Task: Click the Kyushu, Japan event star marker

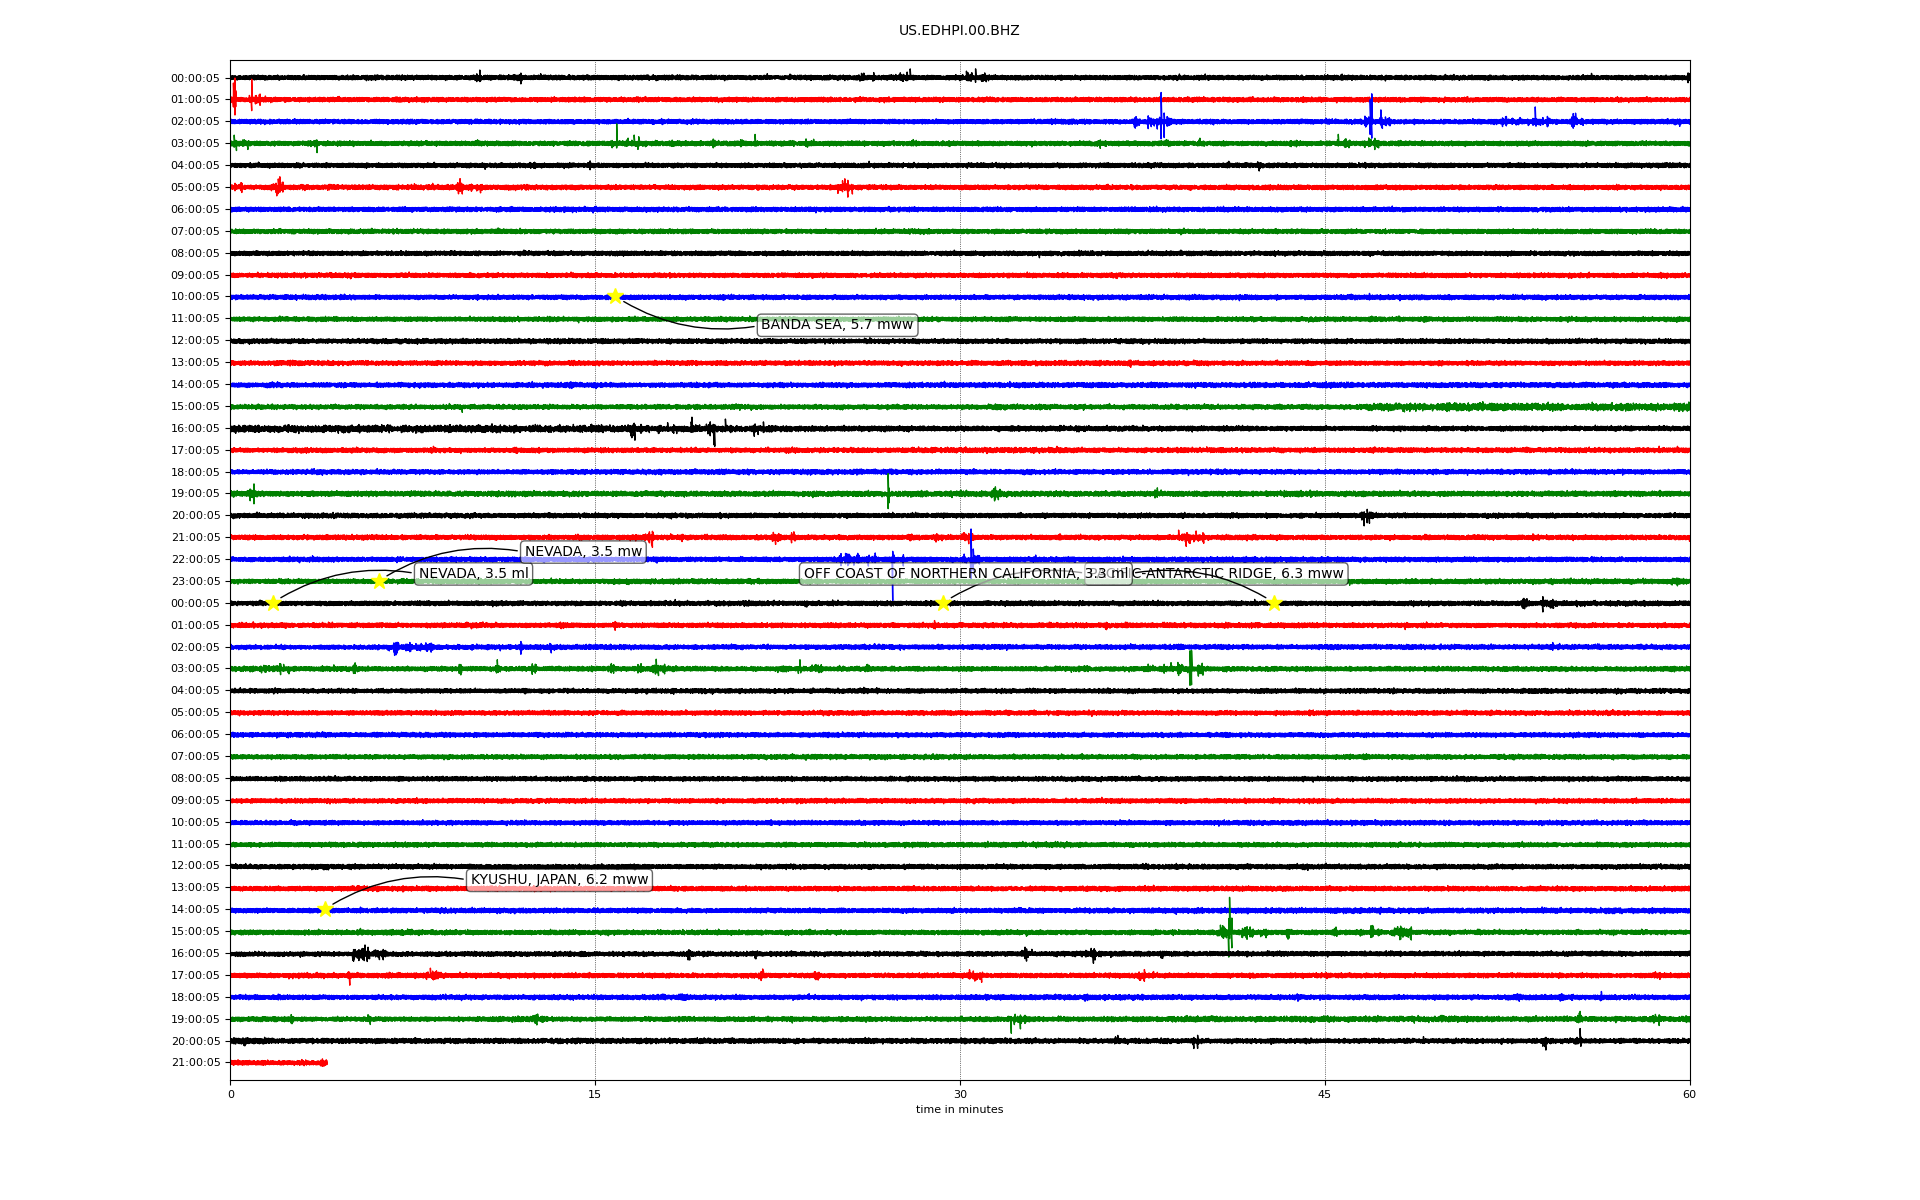Action: [325, 909]
